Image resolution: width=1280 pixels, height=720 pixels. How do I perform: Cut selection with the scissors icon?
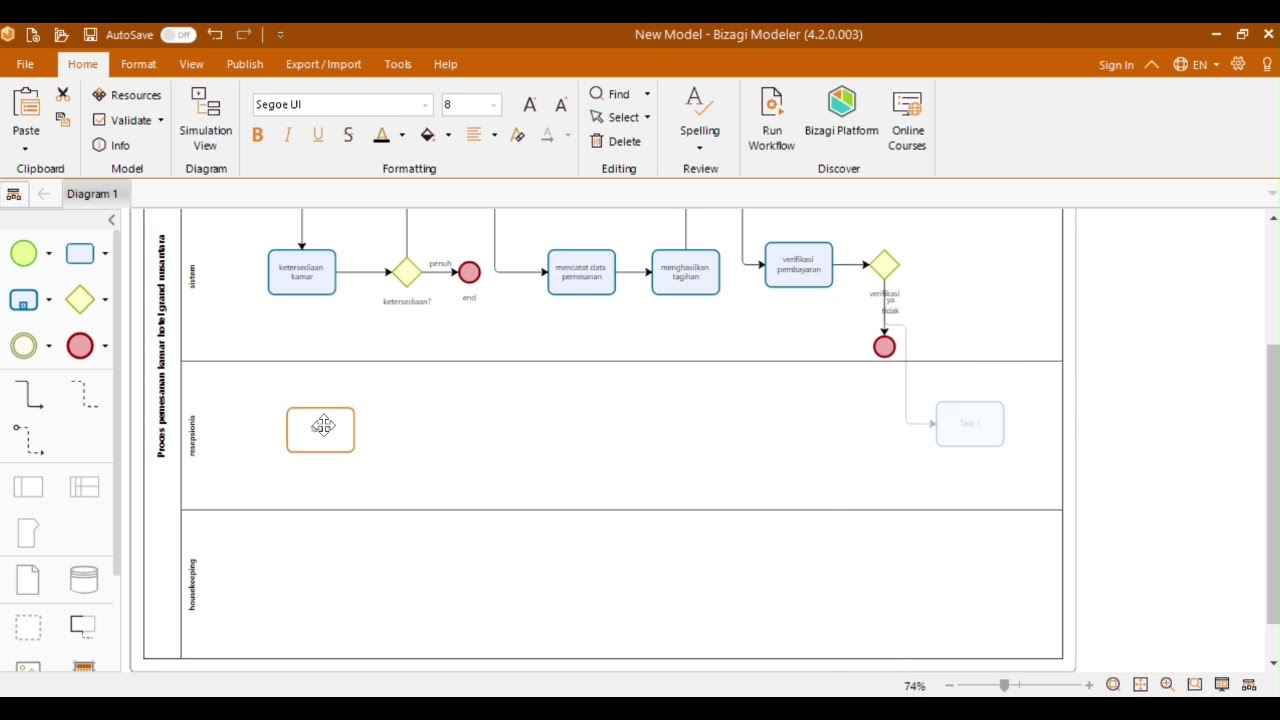63,94
